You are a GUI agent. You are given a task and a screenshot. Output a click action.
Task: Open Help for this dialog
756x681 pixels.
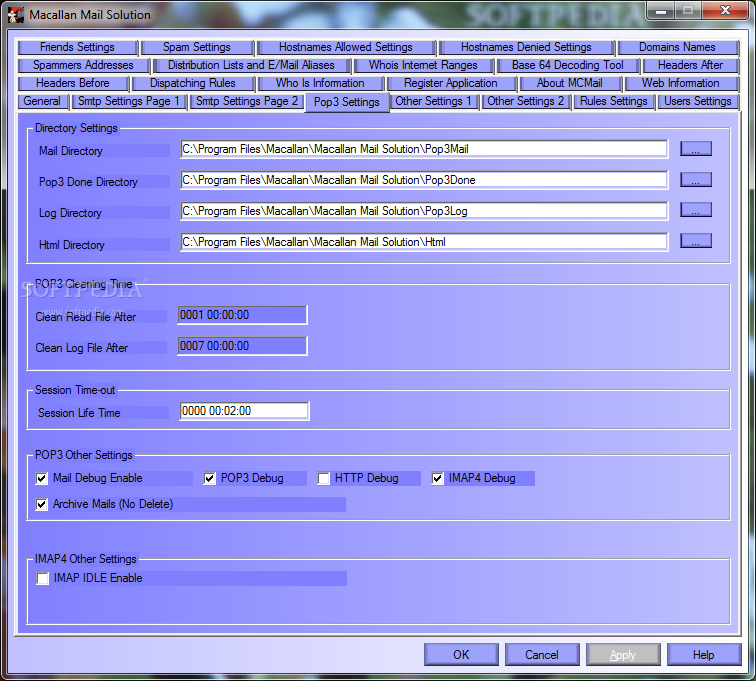704,654
